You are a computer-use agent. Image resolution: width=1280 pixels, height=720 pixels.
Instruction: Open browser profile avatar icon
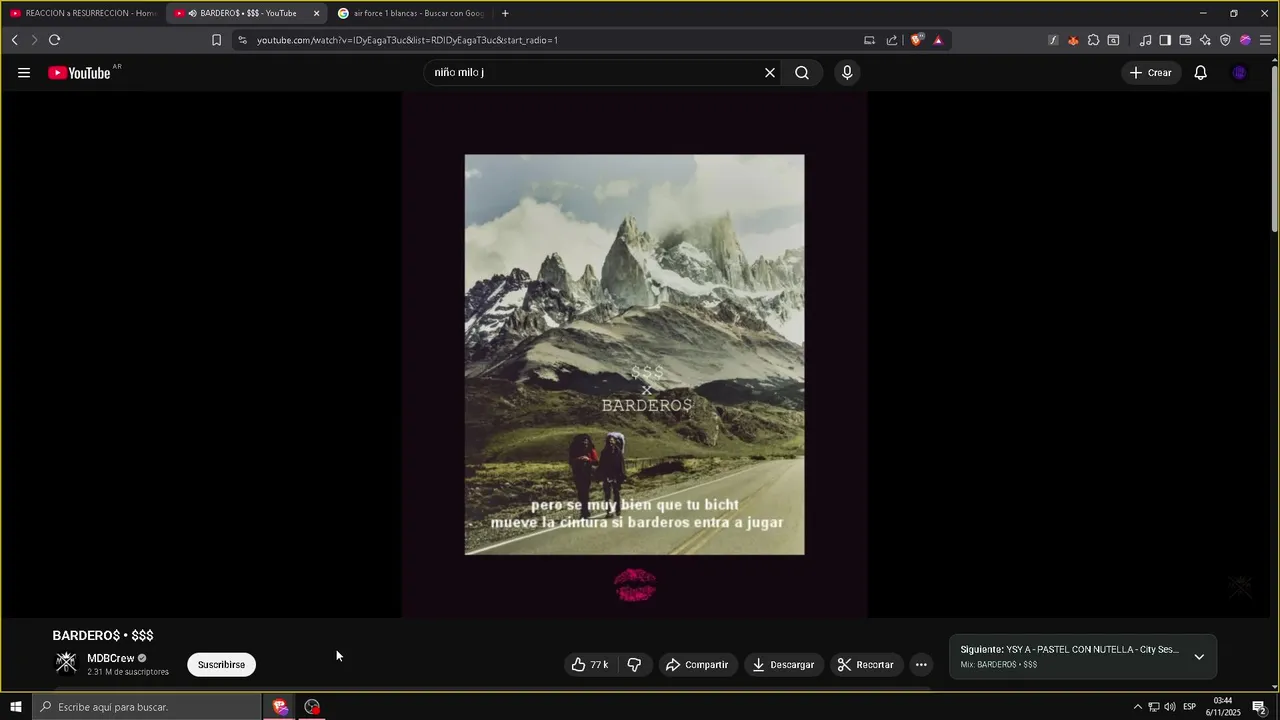(1245, 40)
